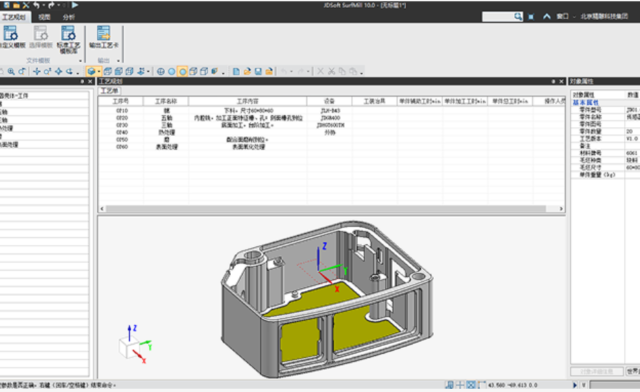This screenshot has width=640, height=392.
Task: Click the pan cross-arrows icon in view toolbar
Action: click(37, 71)
